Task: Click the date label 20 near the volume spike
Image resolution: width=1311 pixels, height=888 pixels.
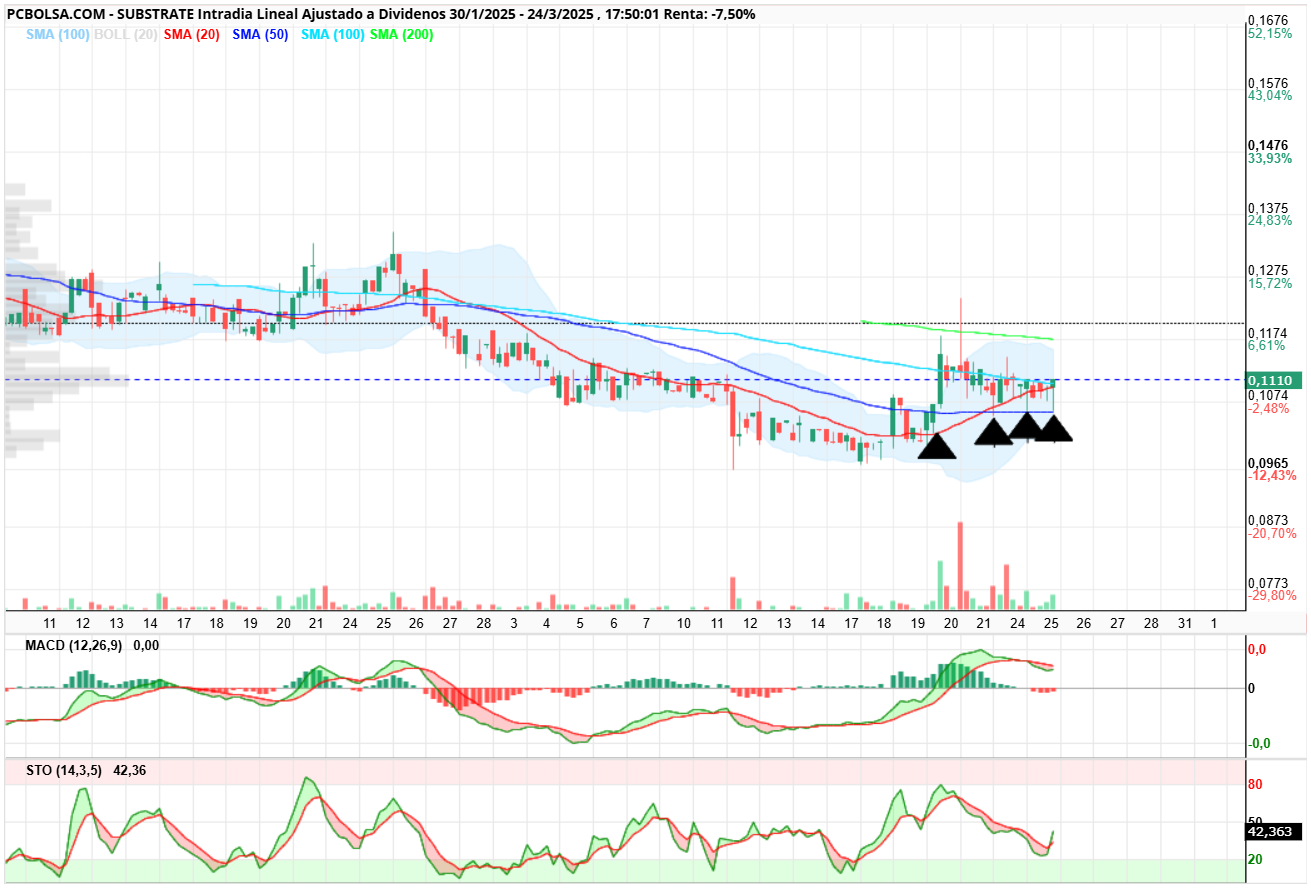Action: (x=951, y=622)
